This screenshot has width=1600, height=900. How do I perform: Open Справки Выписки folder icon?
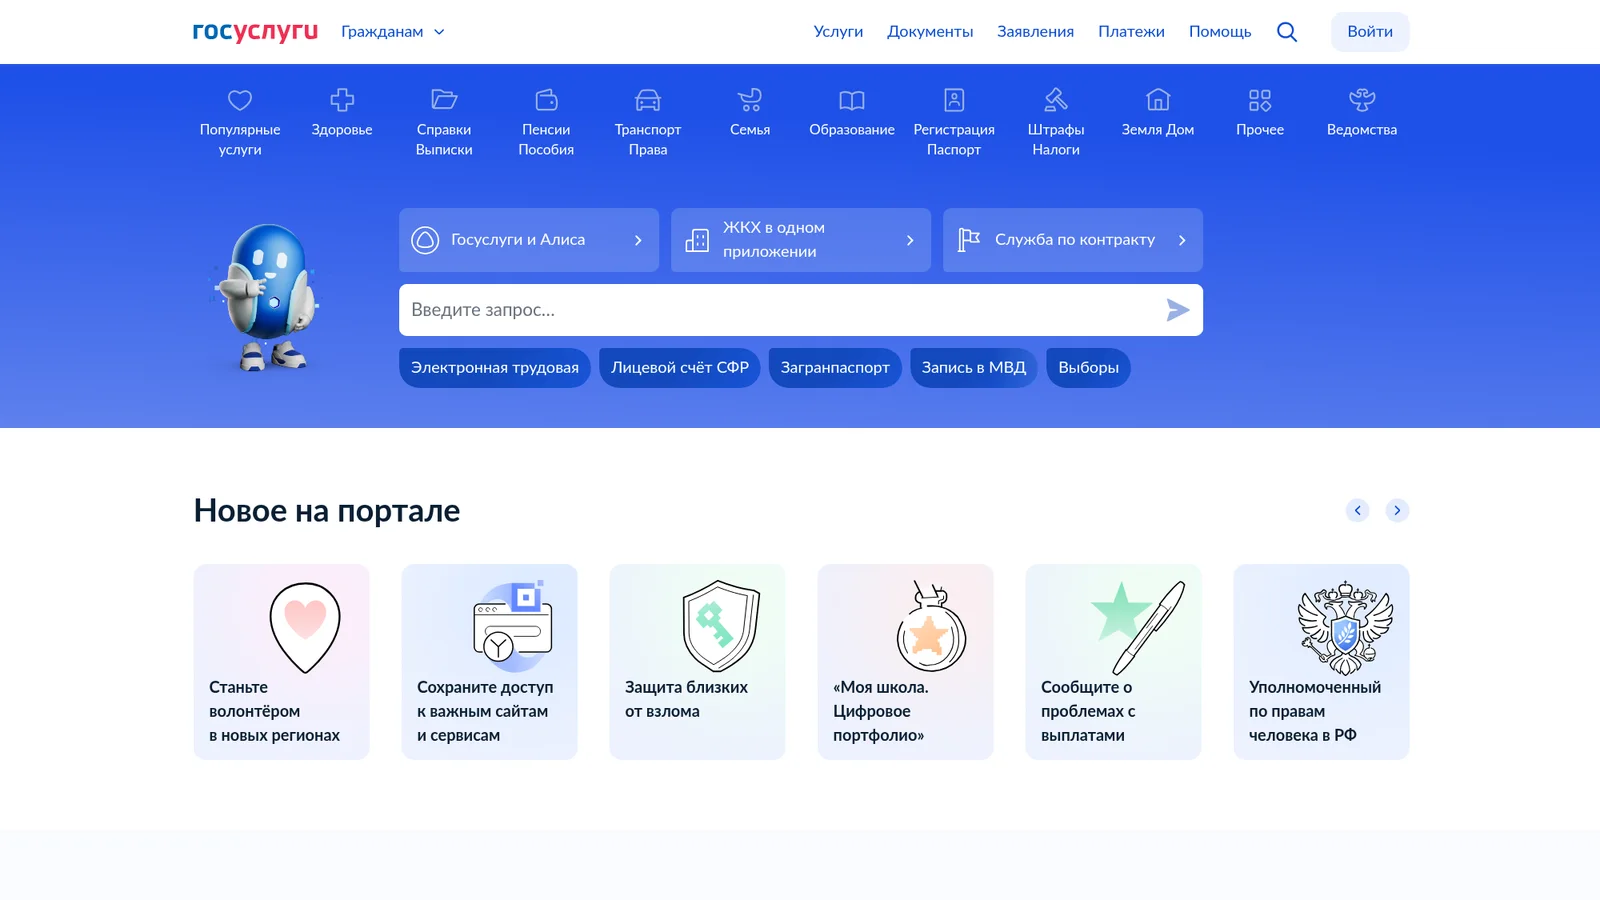[x=444, y=100]
